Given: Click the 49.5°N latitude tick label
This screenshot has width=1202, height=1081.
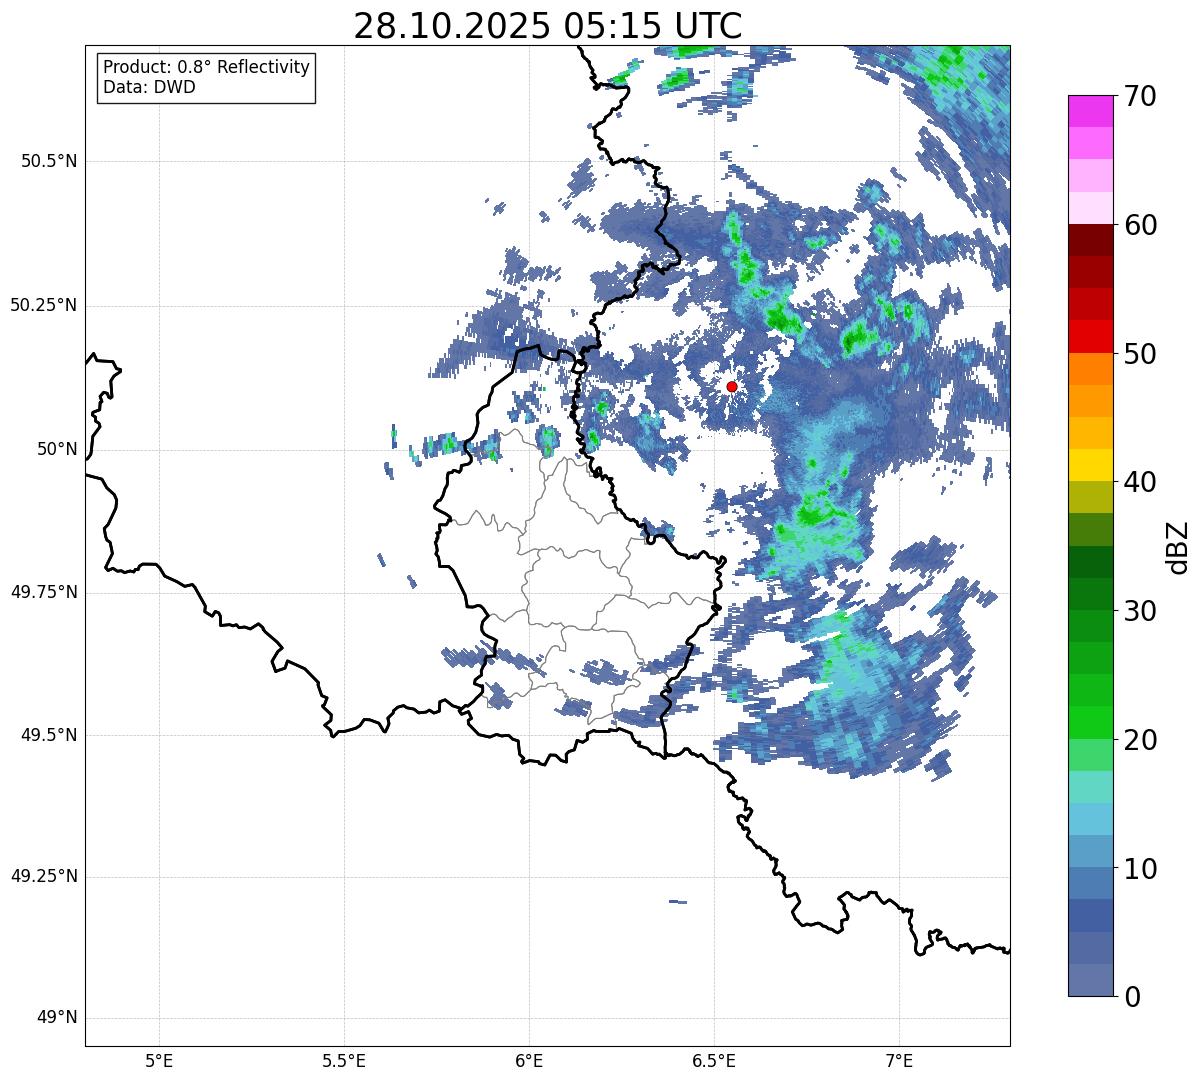Looking at the screenshot, I should (x=49, y=735).
